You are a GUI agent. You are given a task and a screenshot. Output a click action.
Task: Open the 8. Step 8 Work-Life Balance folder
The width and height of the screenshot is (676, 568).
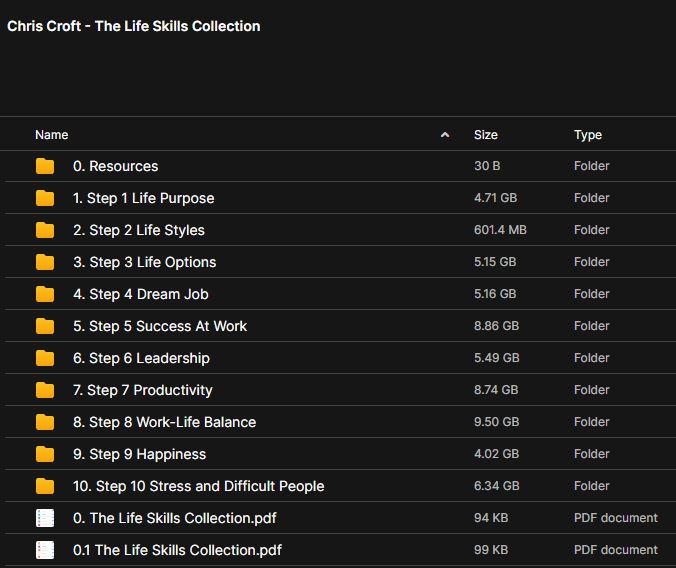[x=164, y=422]
